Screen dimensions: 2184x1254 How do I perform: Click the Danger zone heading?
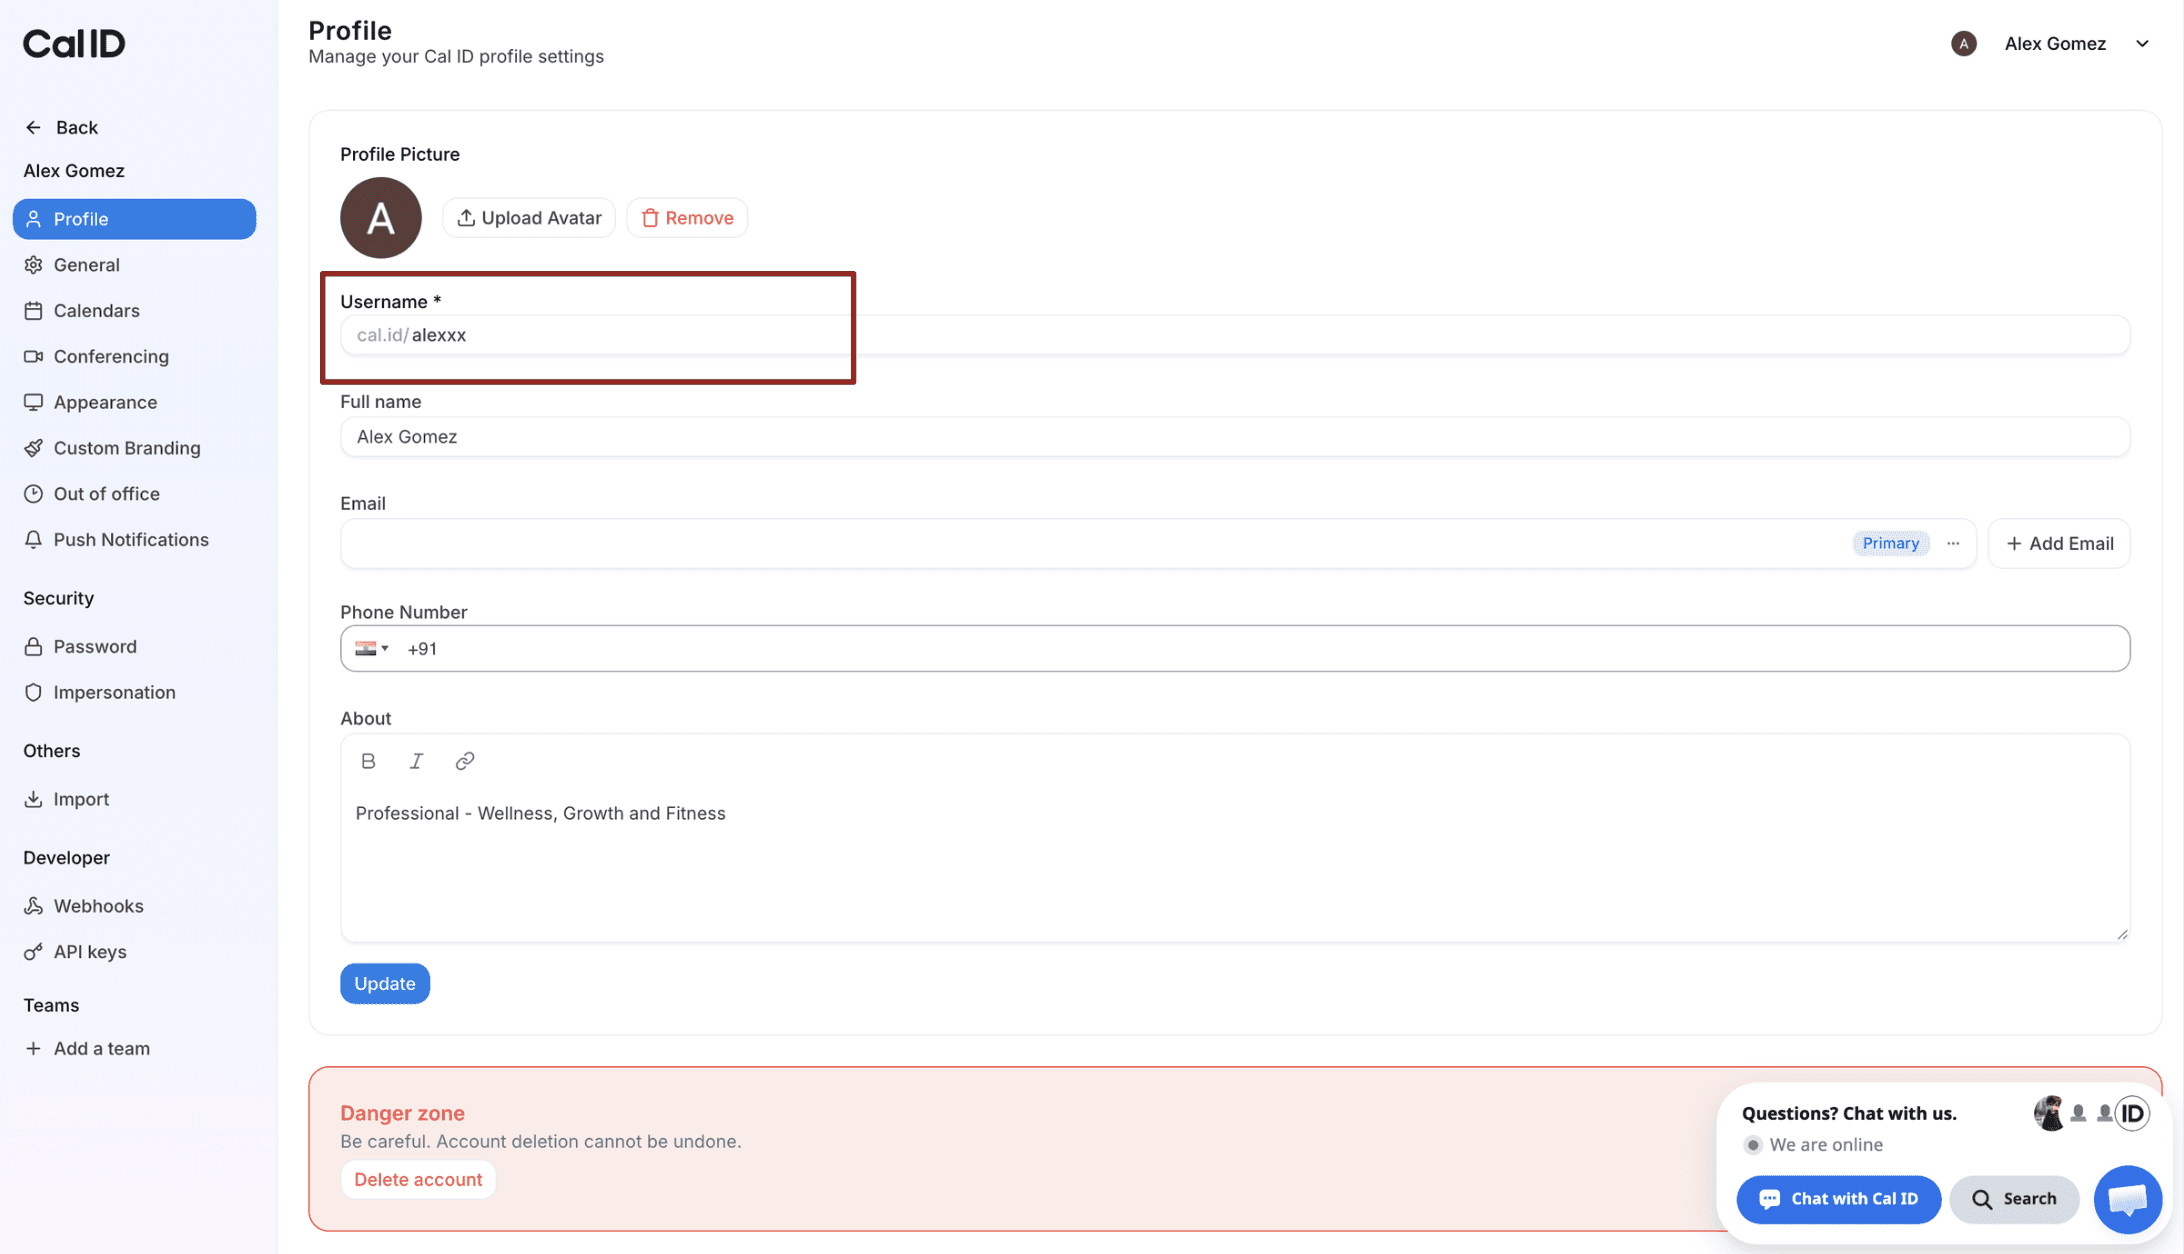(x=402, y=1113)
